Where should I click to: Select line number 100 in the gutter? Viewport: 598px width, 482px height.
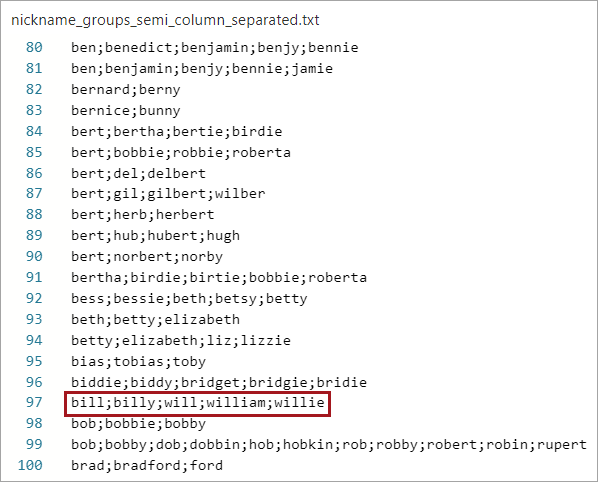pyautogui.click(x=30, y=465)
